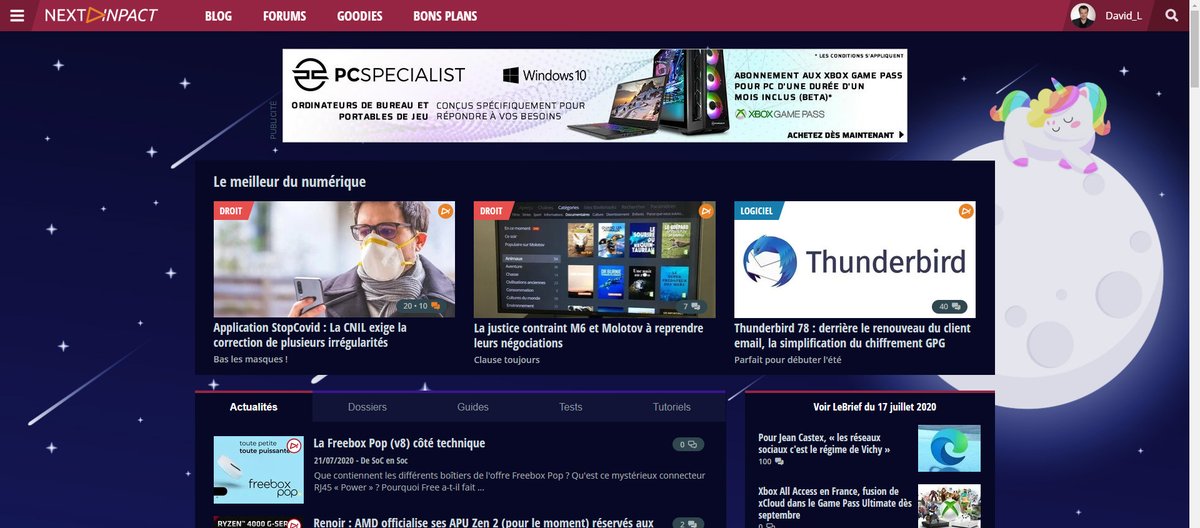This screenshot has height=528, width=1200.
Task: Click the David_L profile avatar
Action: 1082,16
